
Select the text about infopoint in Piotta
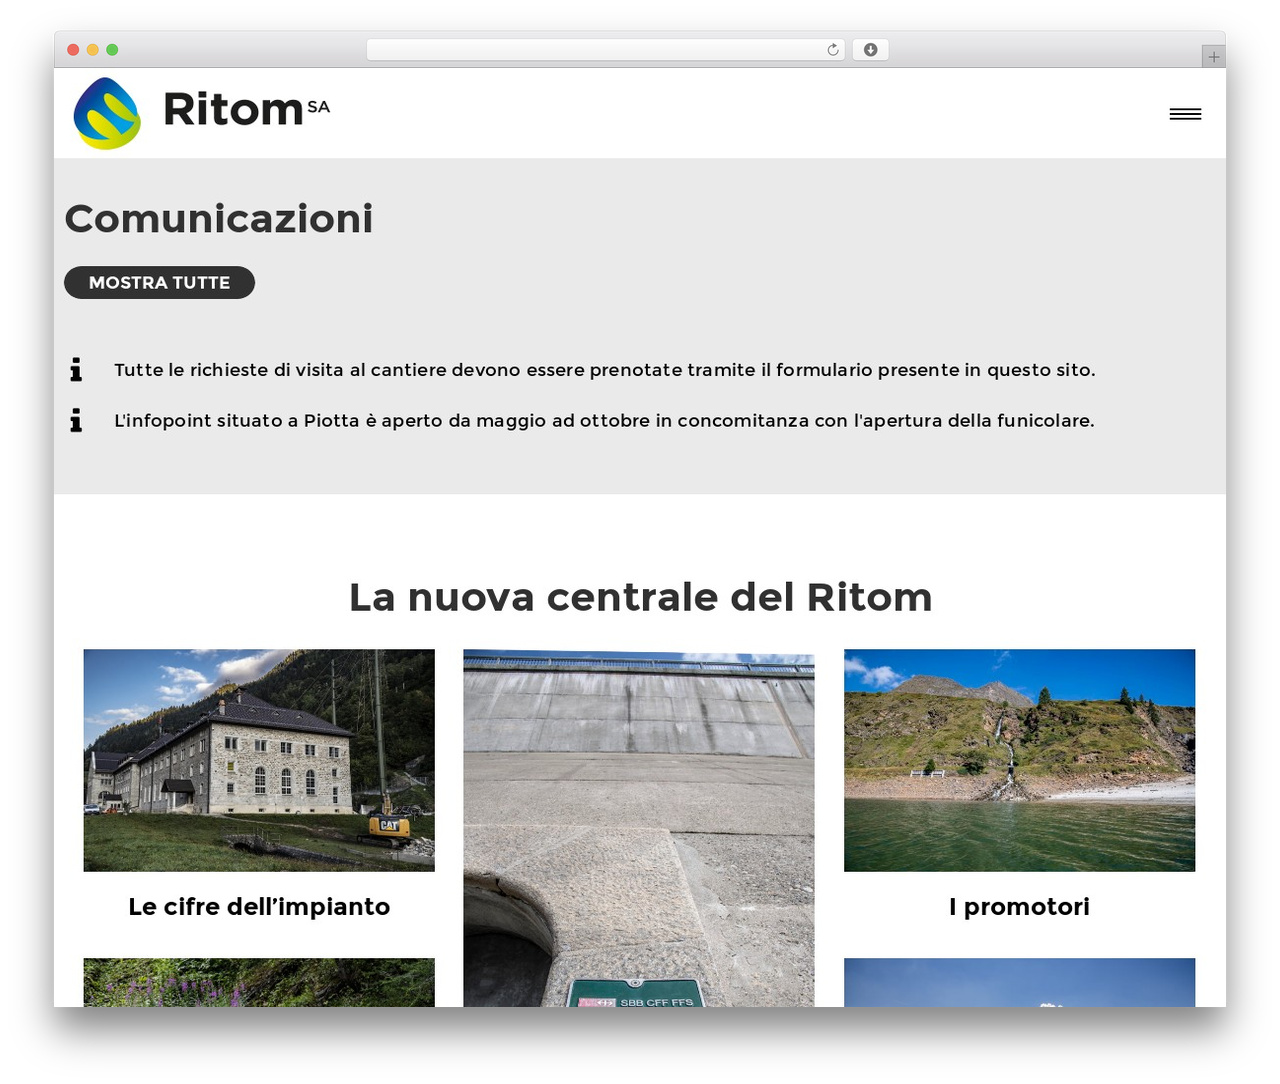point(604,421)
